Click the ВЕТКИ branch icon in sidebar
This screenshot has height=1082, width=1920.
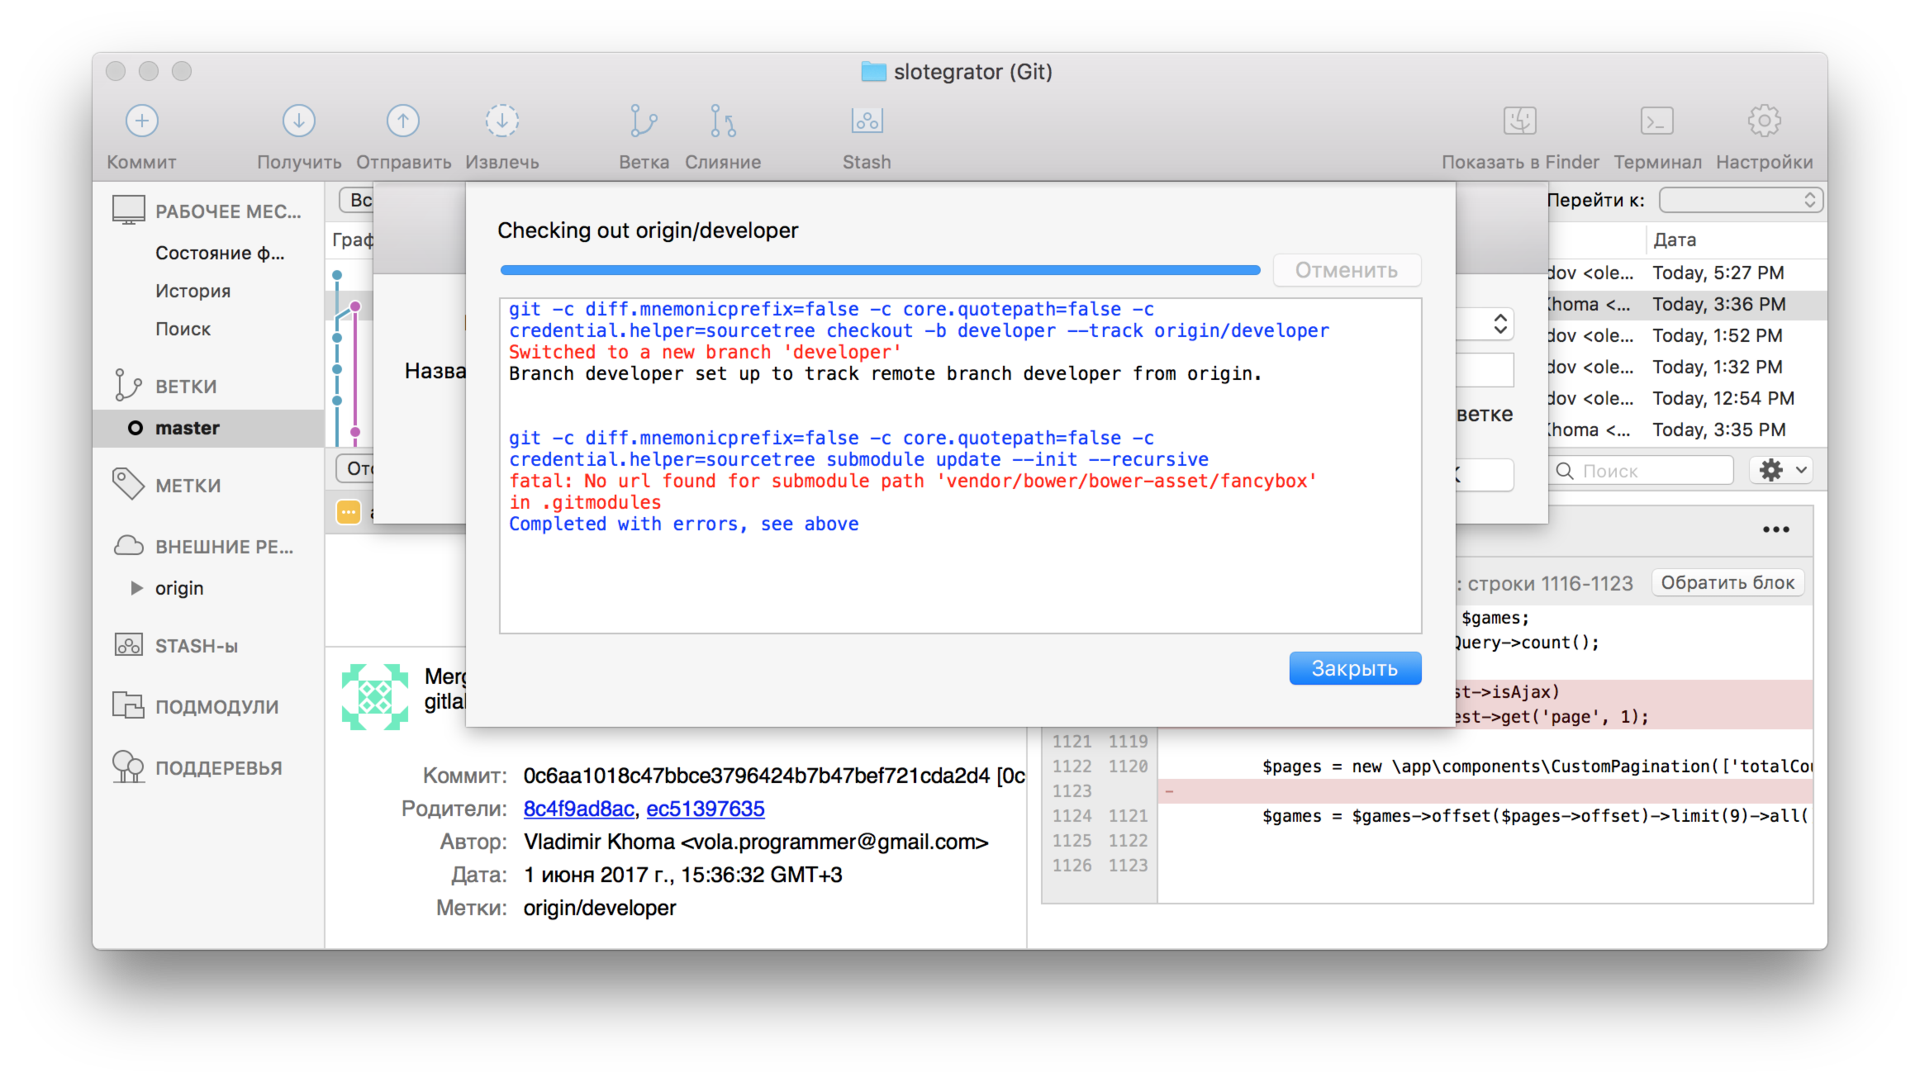(x=128, y=385)
